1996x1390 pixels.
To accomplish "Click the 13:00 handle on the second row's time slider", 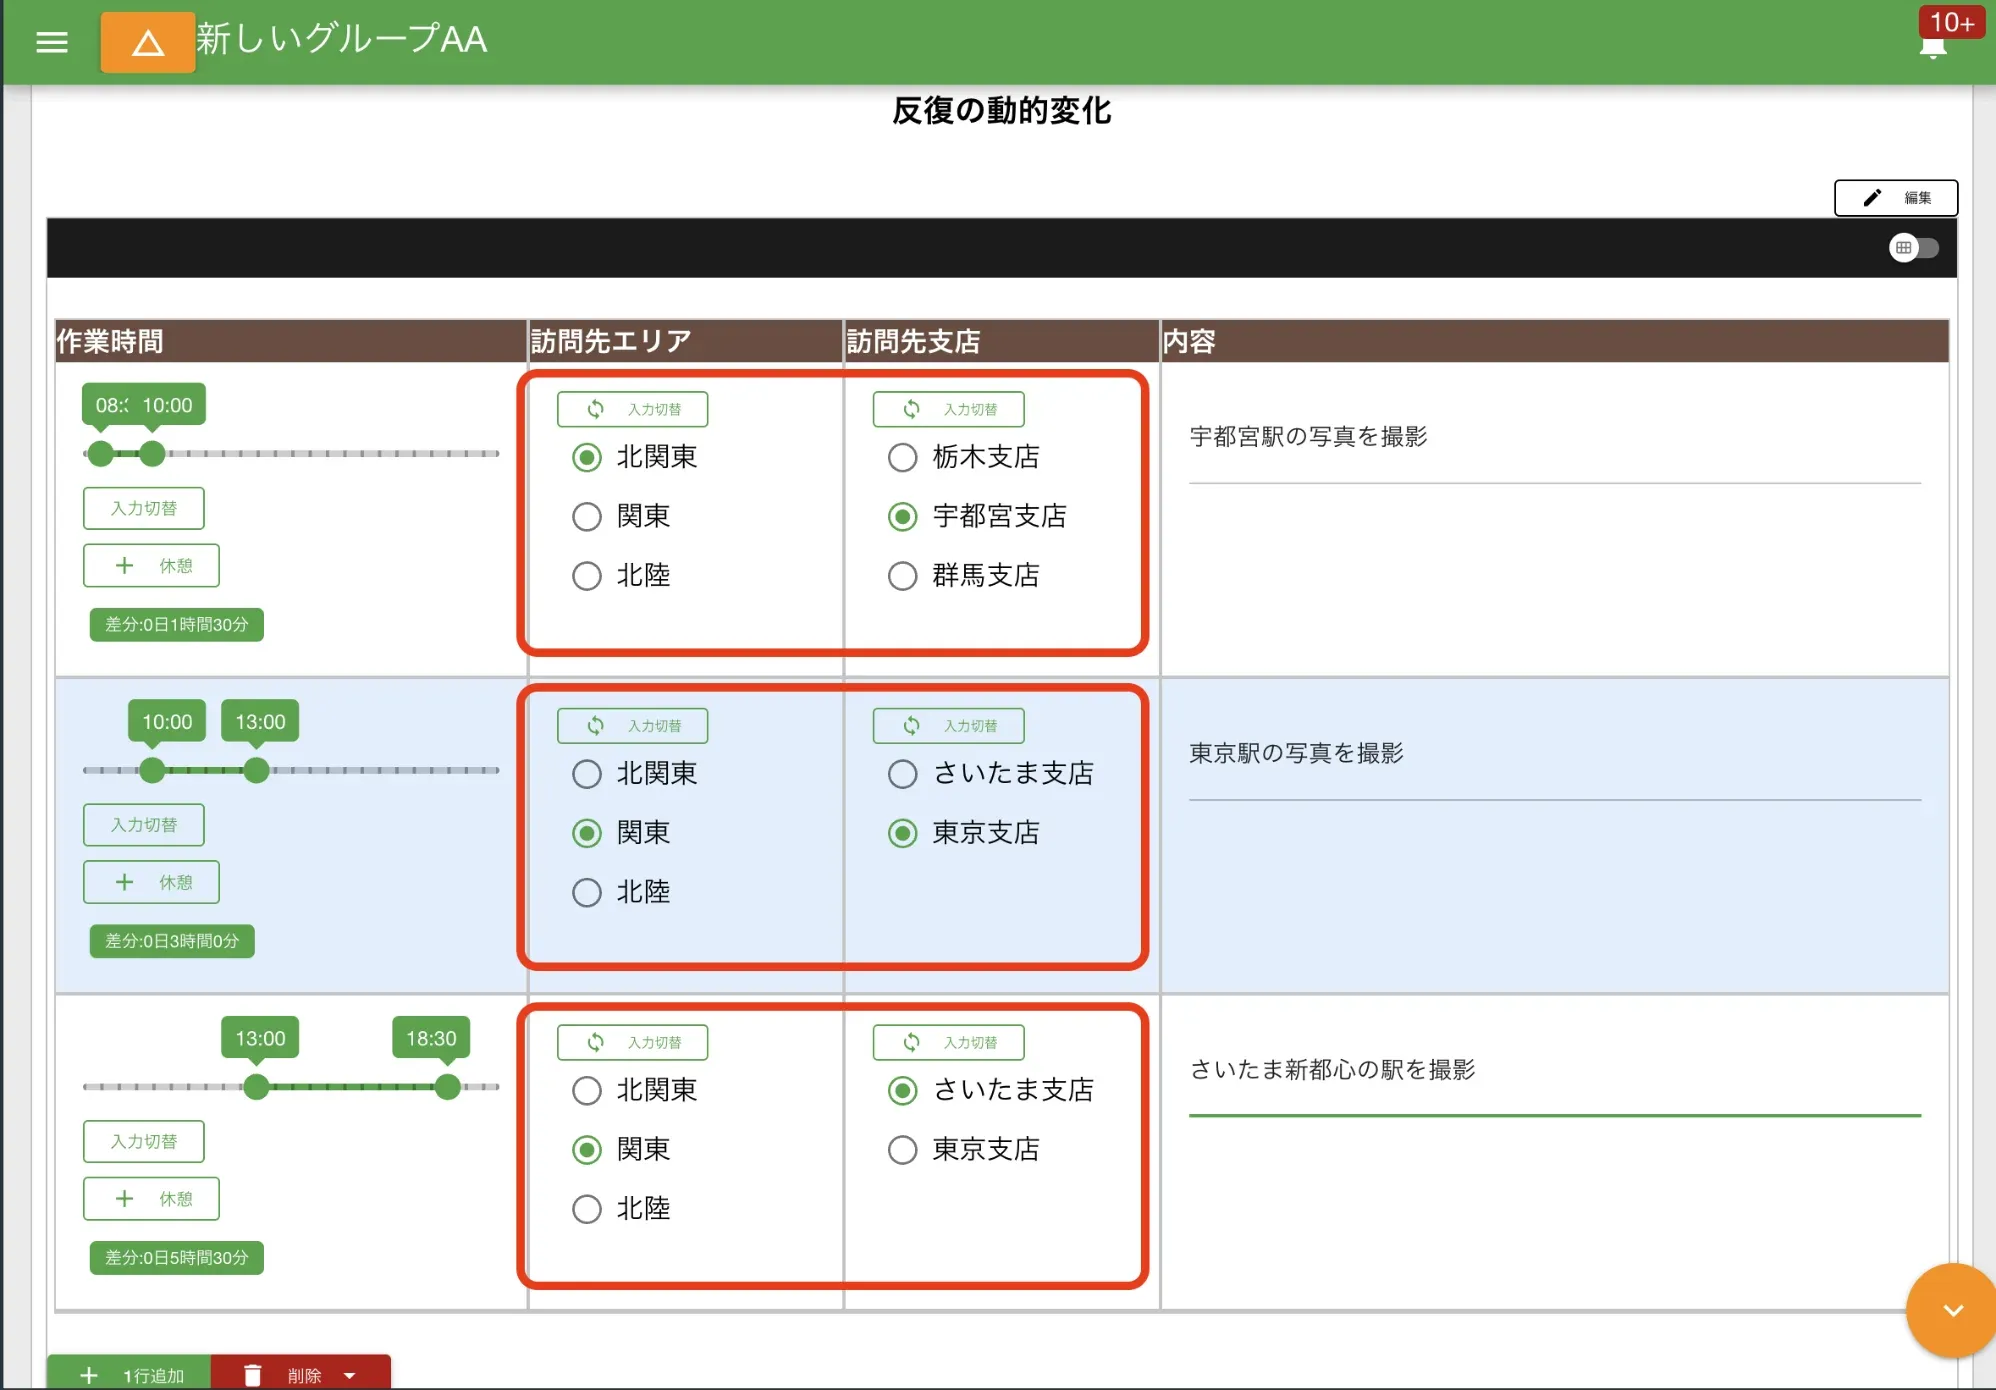I will coord(256,770).
